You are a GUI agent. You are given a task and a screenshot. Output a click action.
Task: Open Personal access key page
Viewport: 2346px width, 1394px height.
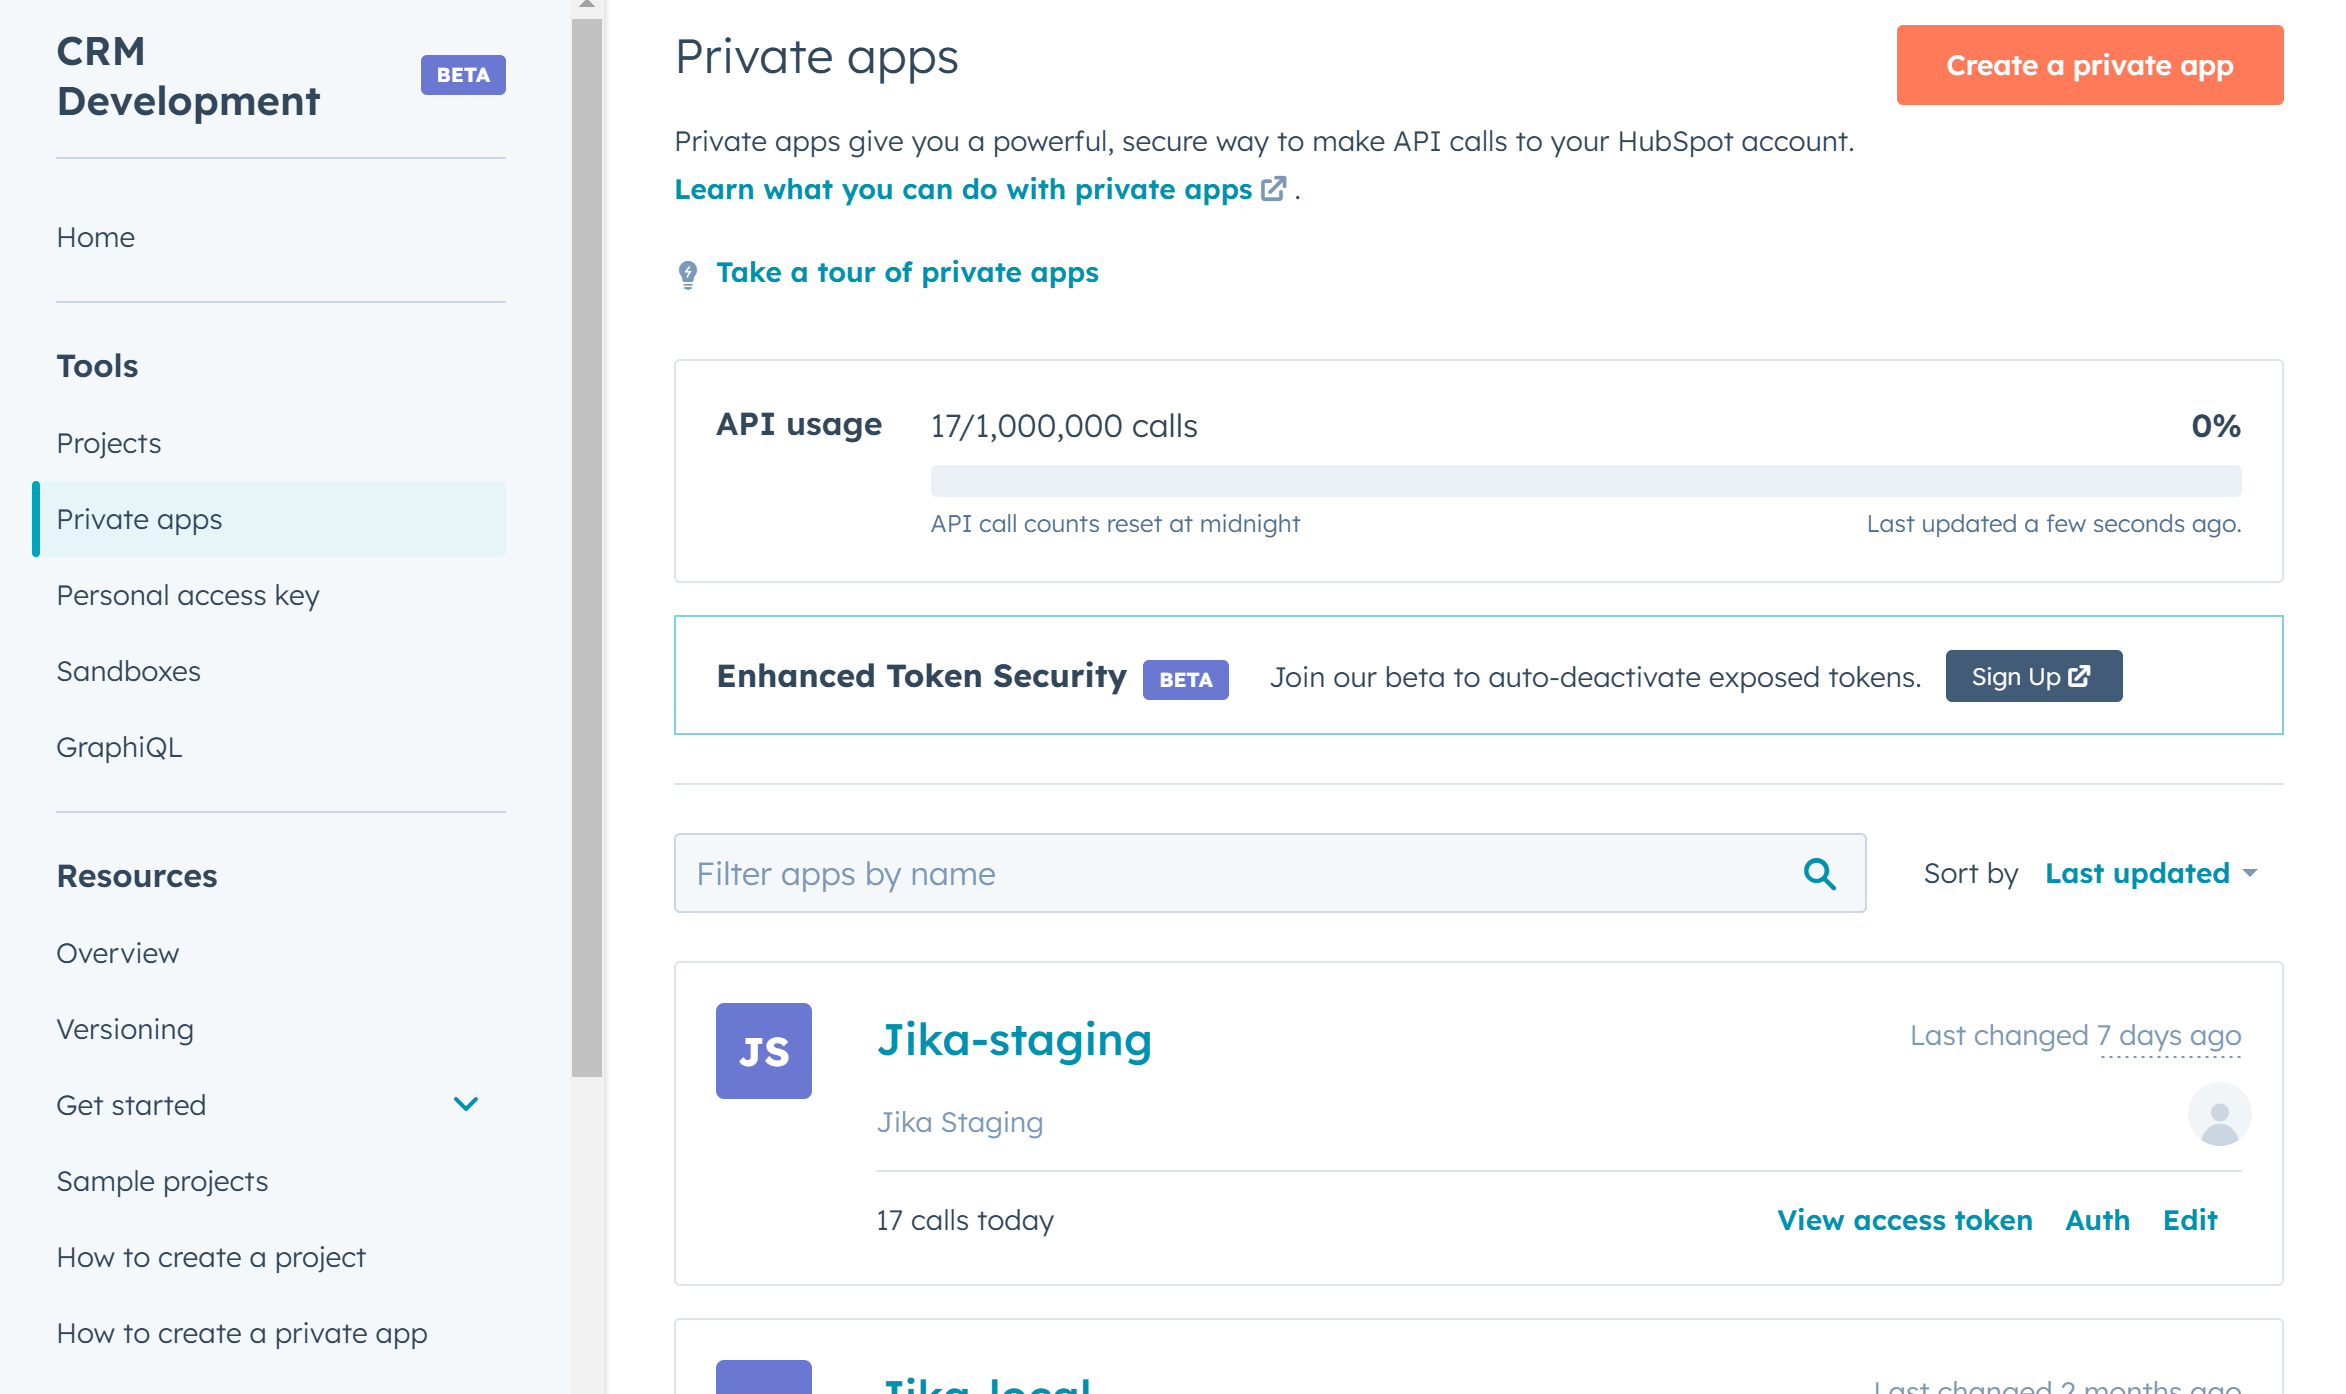[x=188, y=595]
